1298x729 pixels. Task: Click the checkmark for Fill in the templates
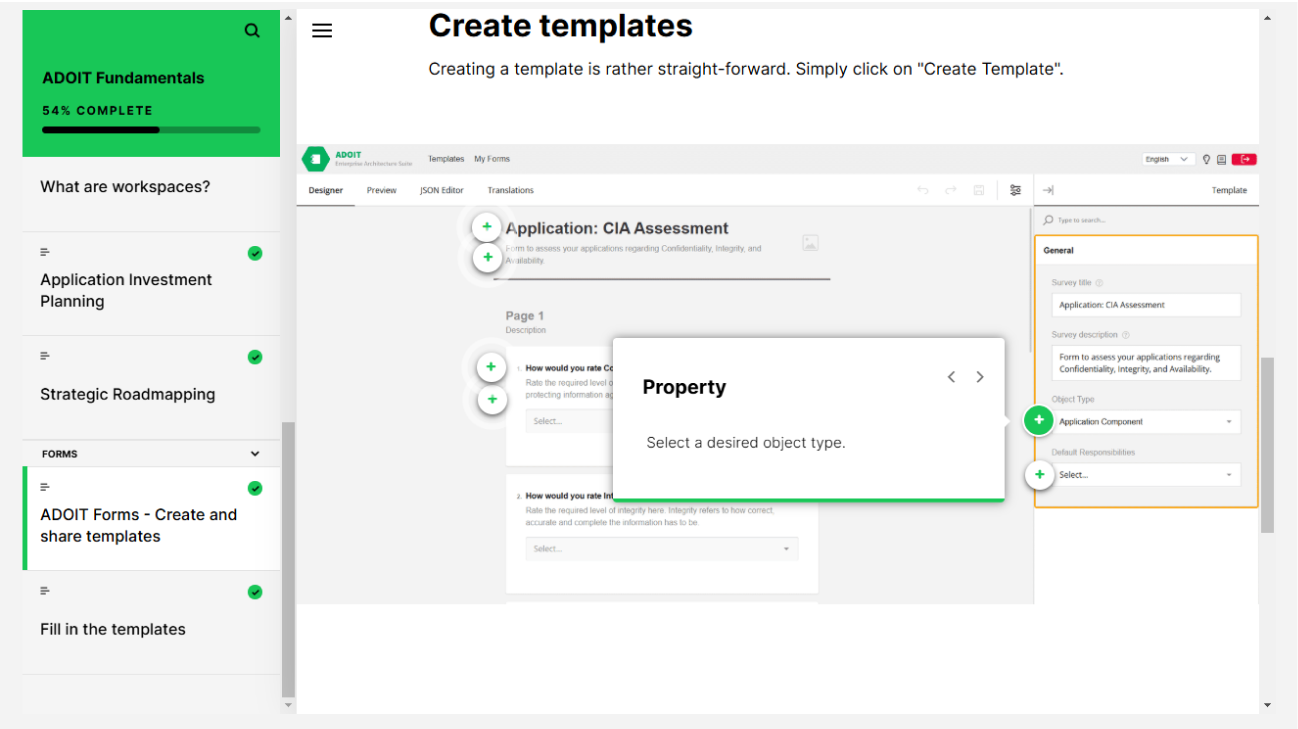point(255,592)
